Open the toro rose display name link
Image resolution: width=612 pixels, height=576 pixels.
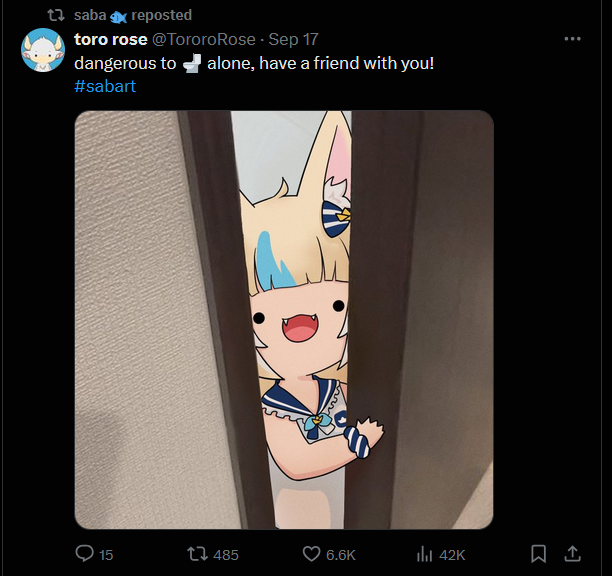[111, 39]
